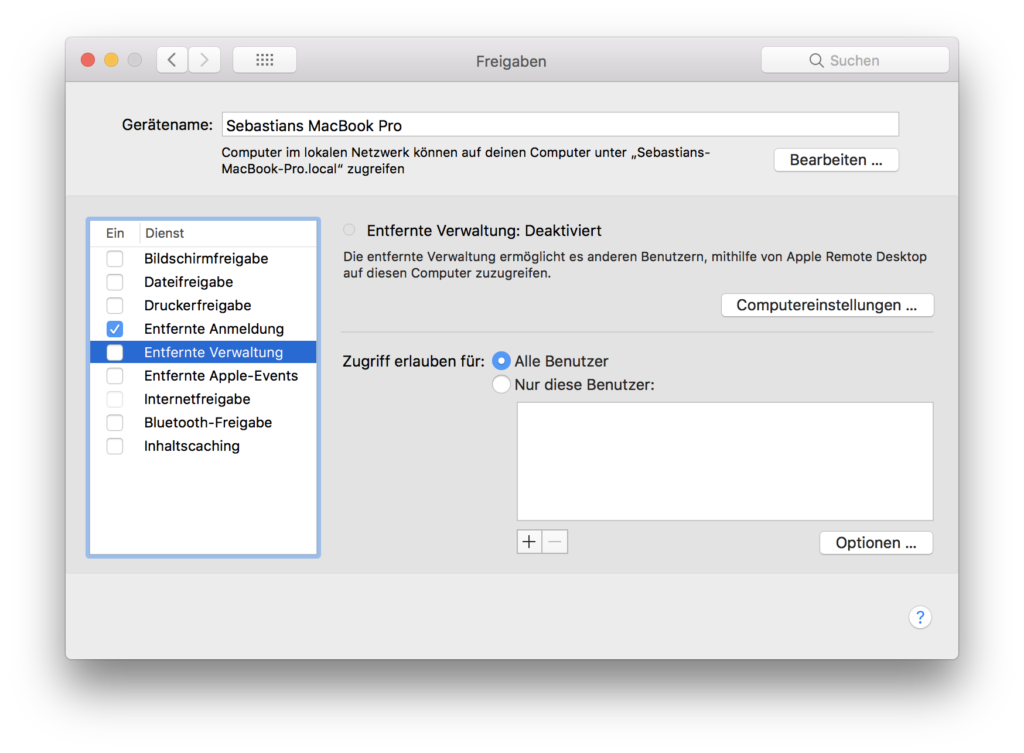Click into the Gerätename text field
1024x753 pixels.
pos(560,125)
